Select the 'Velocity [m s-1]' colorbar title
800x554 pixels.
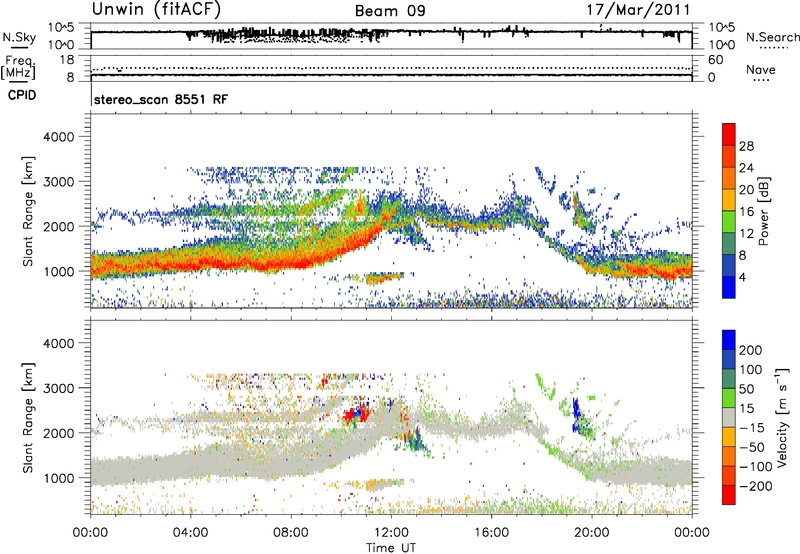coord(782,417)
